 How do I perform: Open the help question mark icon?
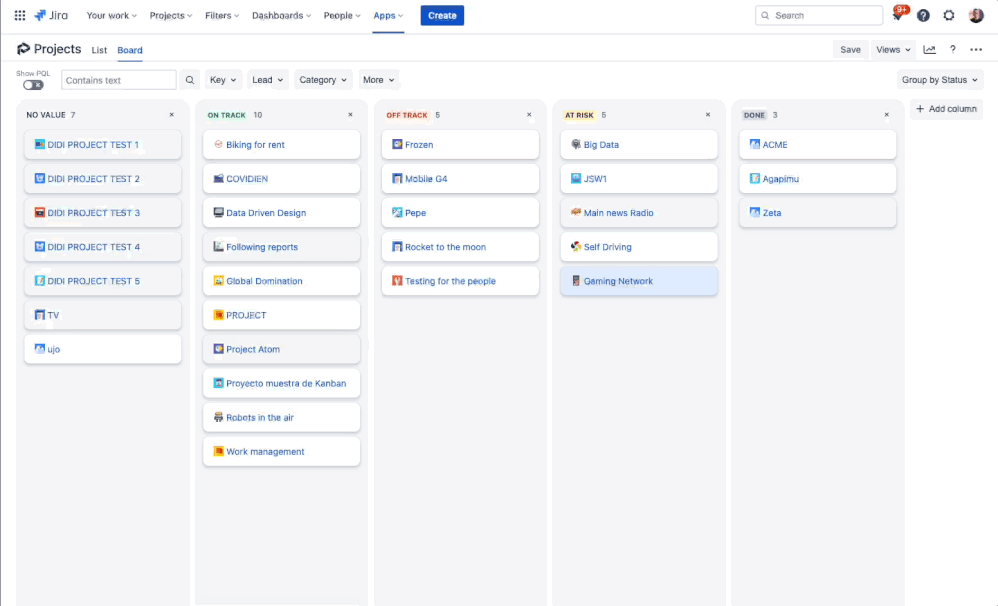coord(923,15)
